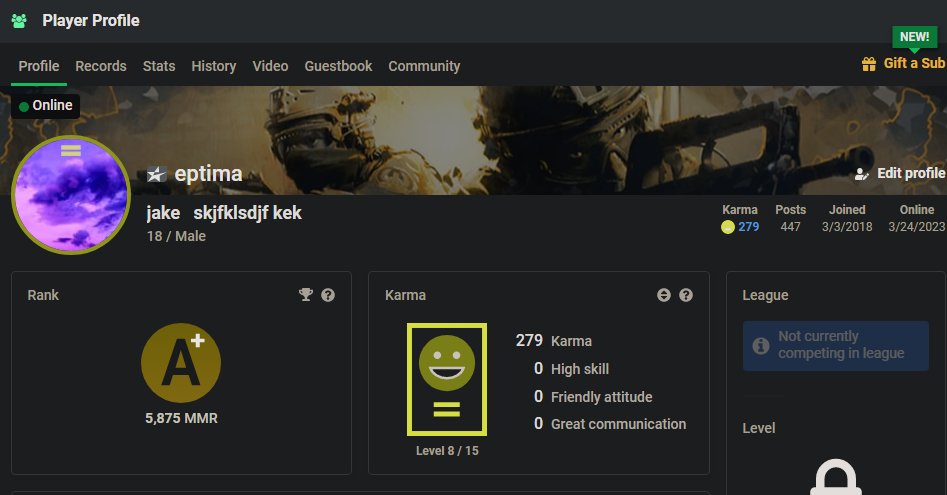947x495 pixels.
Task: Switch to the Community tab
Action: (424, 66)
